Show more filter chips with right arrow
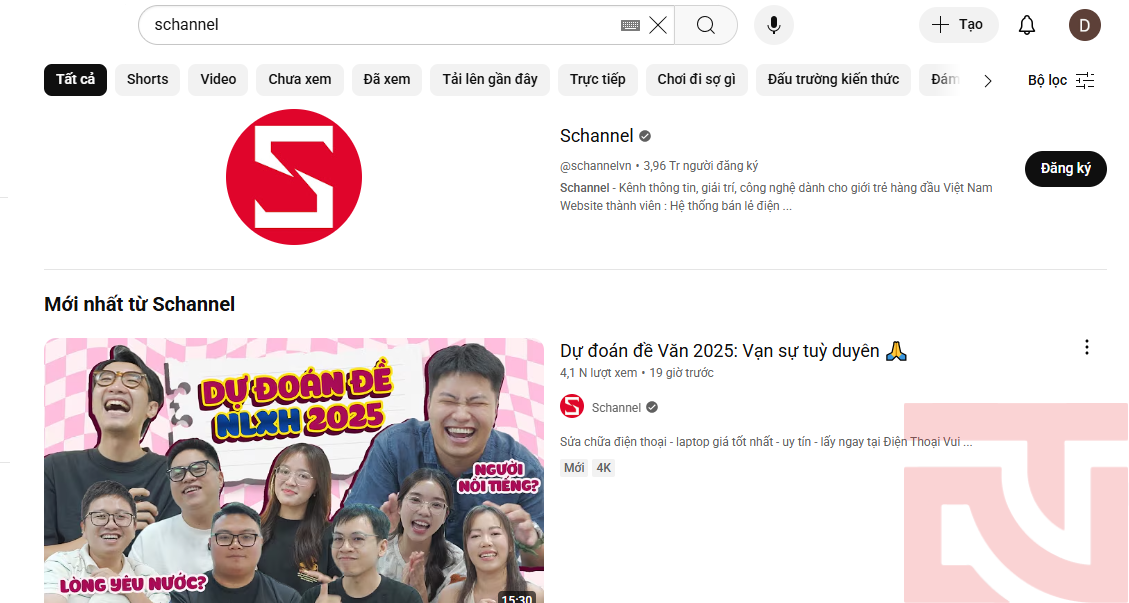The width and height of the screenshot is (1129, 603). pyautogui.click(x=988, y=80)
